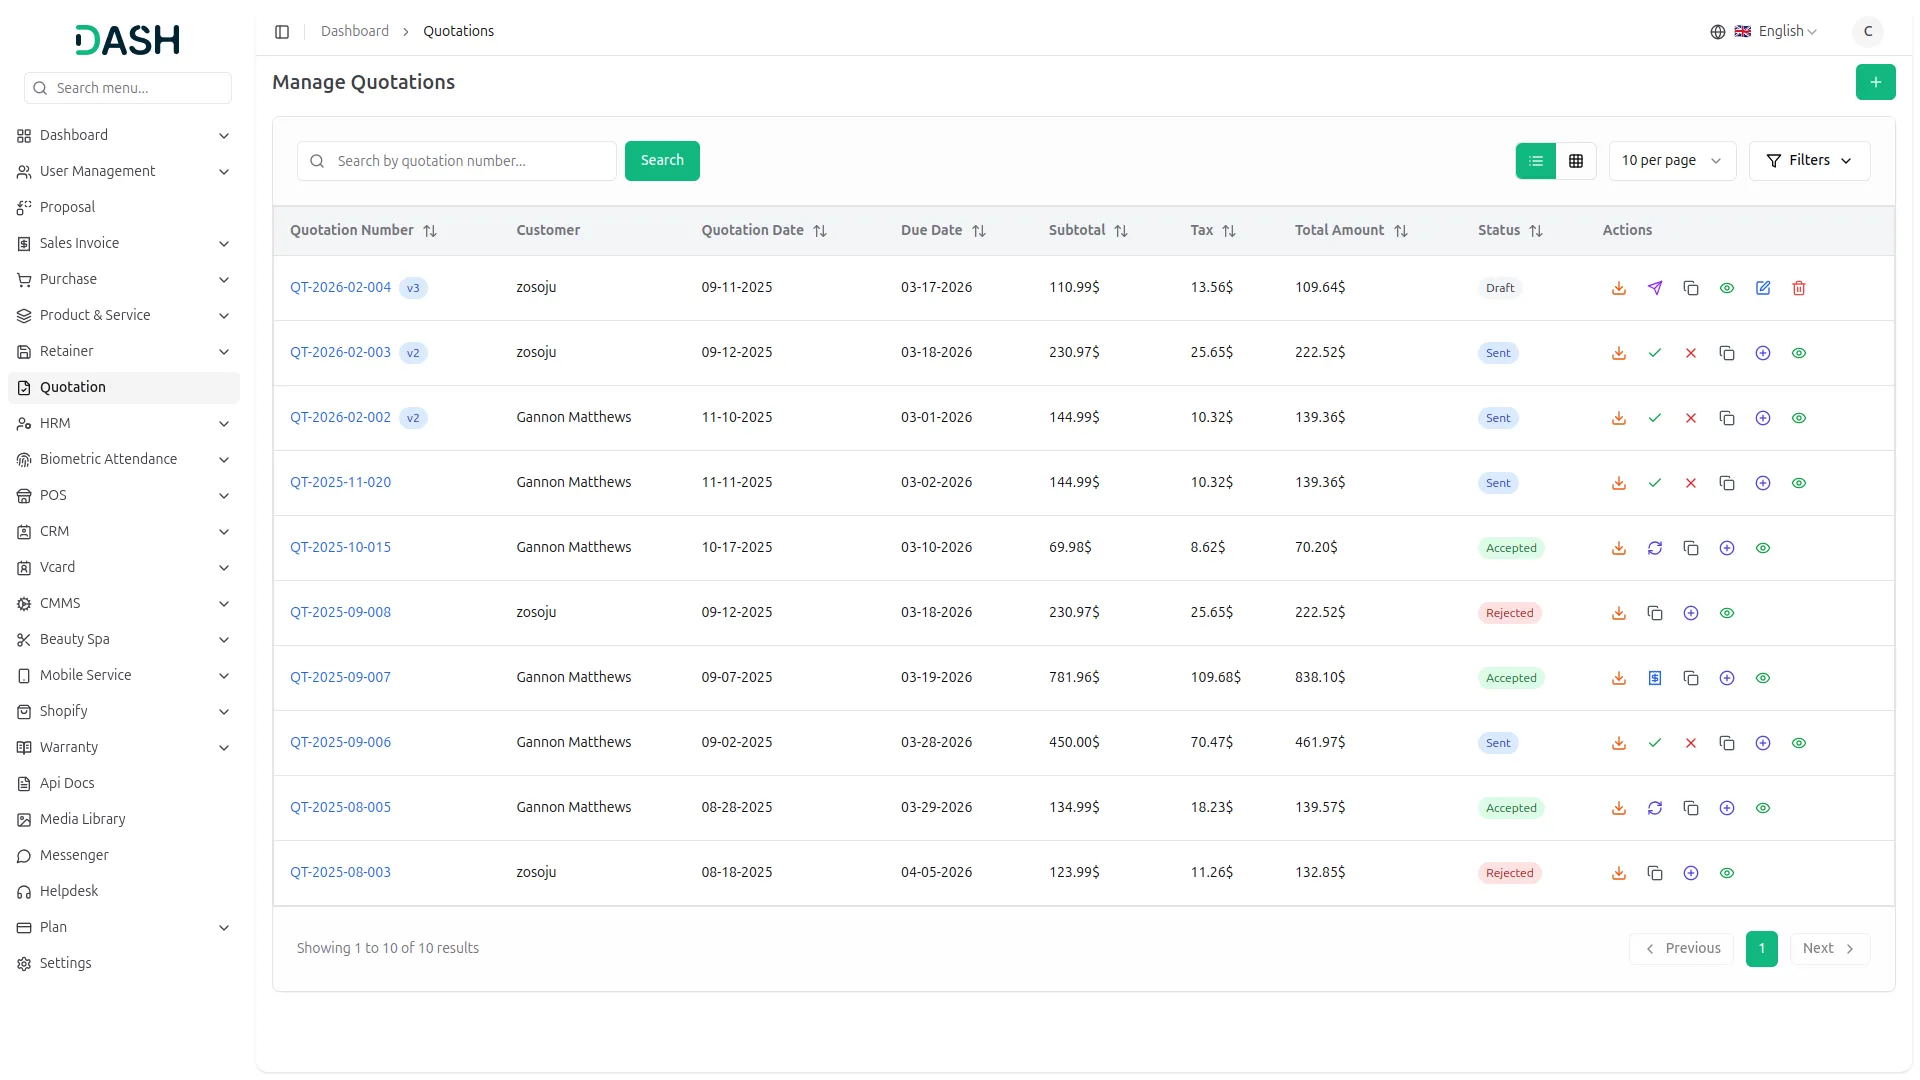The image size is (1920, 1080).
Task: Edit quotation QT-2026-02-004
Action: pos(1762,288)
